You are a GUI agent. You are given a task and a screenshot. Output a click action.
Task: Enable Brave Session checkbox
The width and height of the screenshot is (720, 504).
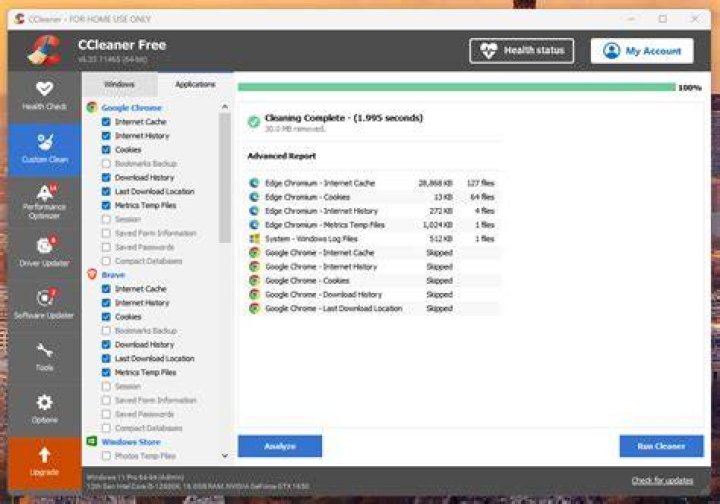pyautogui.click(x=106, y=386)
